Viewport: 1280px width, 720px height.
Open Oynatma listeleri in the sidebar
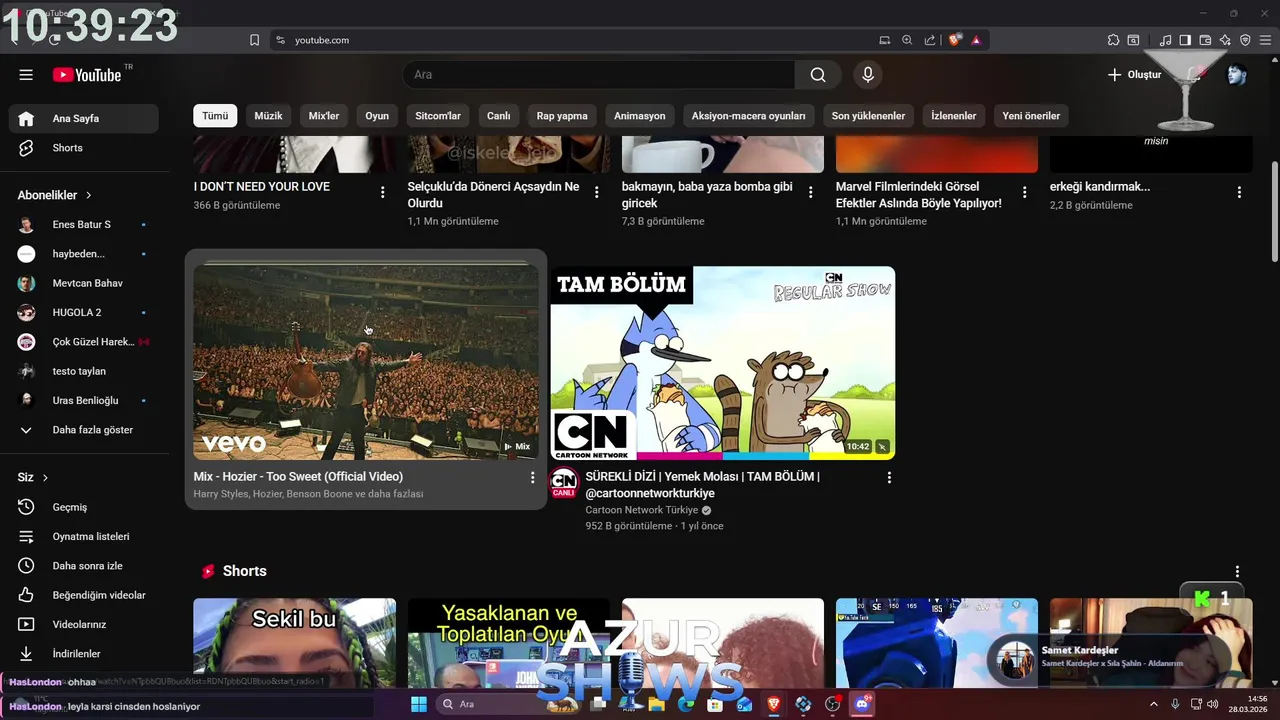click(84, 536)
